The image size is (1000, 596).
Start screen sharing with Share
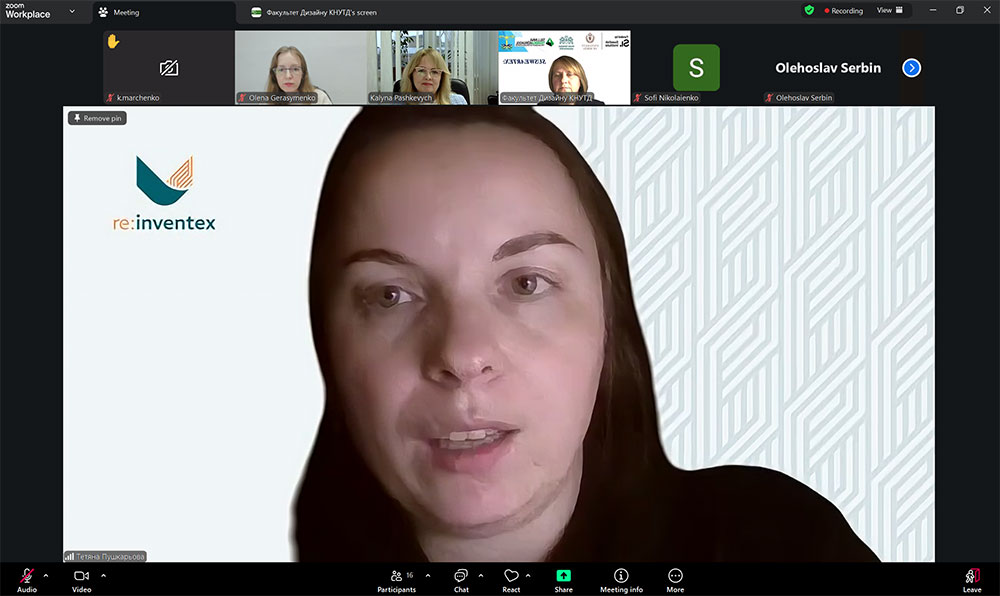point(564,579)
